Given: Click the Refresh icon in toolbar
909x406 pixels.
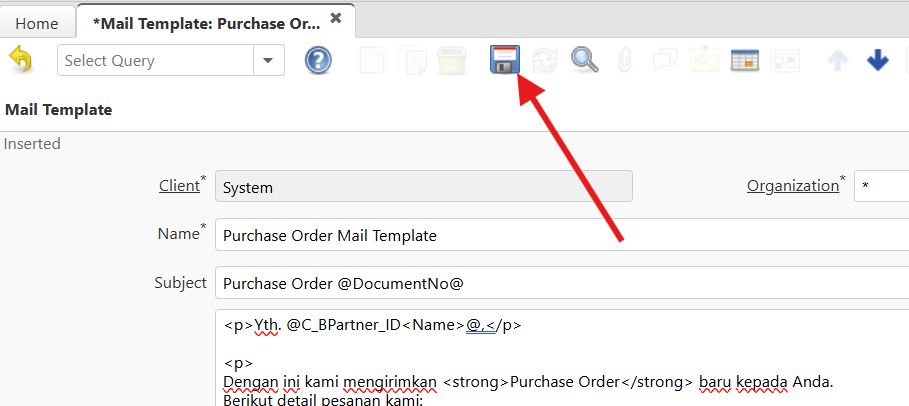Looking at the screenshot, I should 545,60.
